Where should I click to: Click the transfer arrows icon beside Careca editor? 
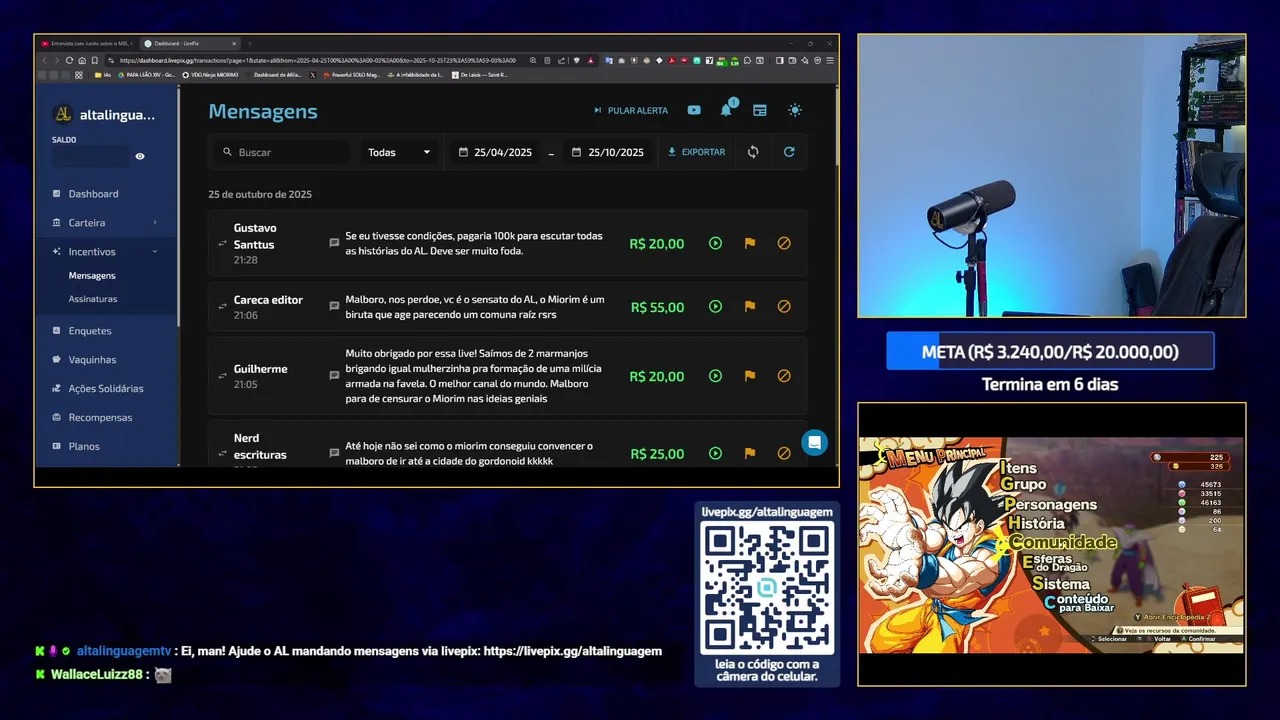click(222, 307)
